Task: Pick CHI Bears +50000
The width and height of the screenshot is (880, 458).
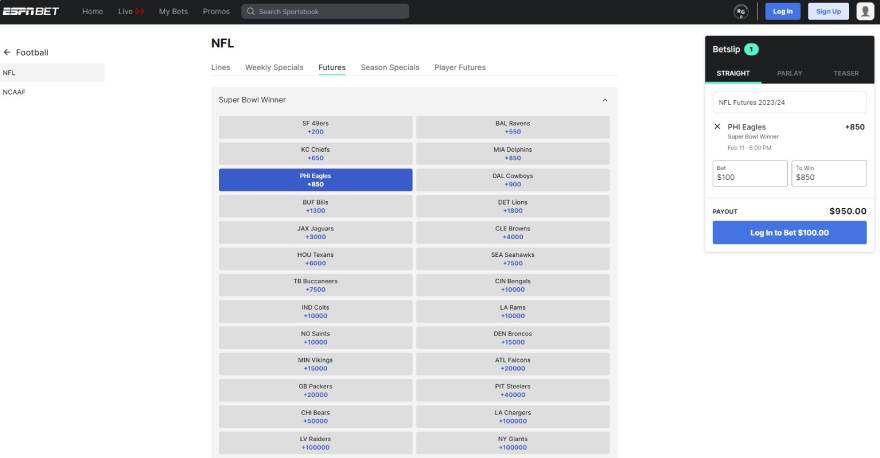Action: [315, 416]
